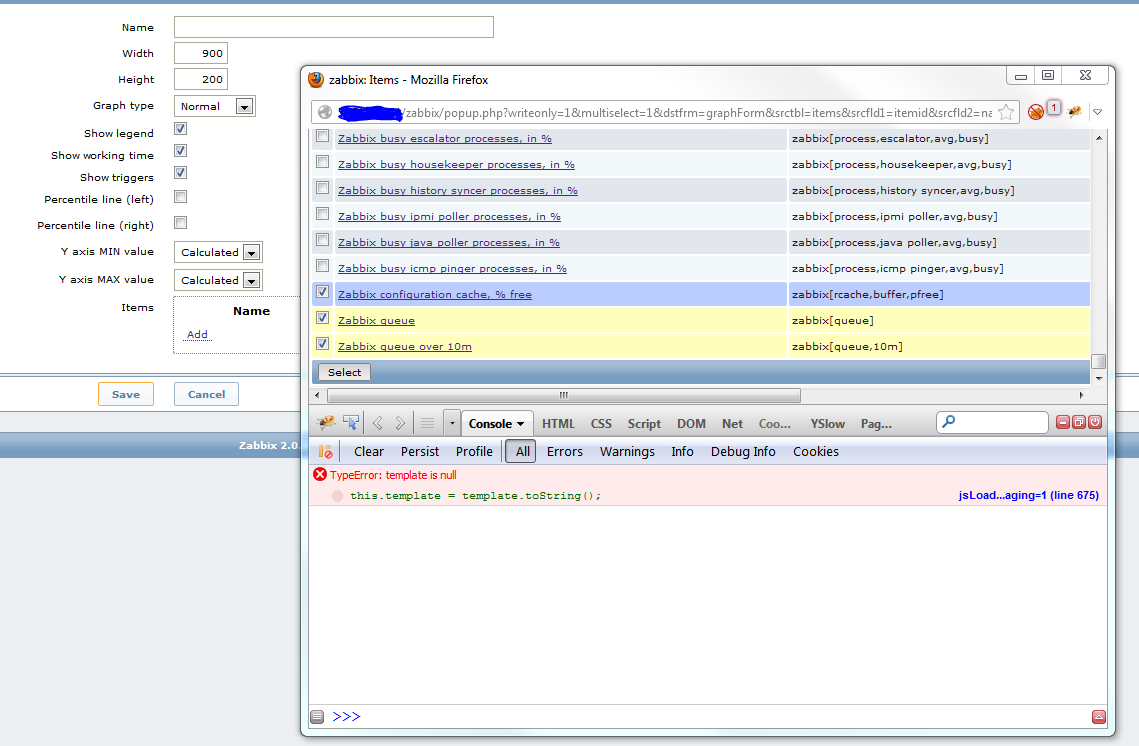
Task: Show Cookies filter in console
Action: [816, 451]
